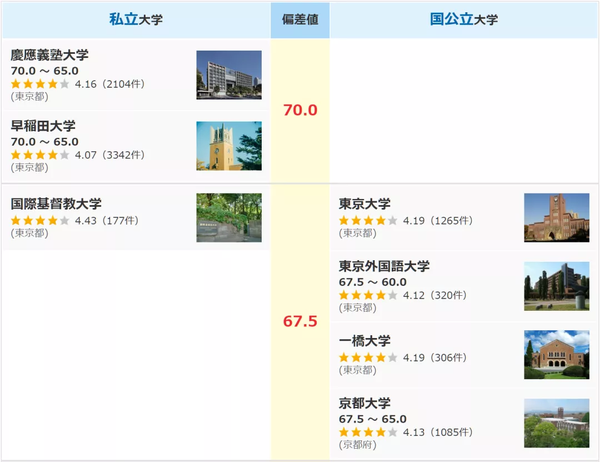The height and width of the screenshot is (462, 600).
Task: Open the 東京大学 university name link
Action: point(364,204)
